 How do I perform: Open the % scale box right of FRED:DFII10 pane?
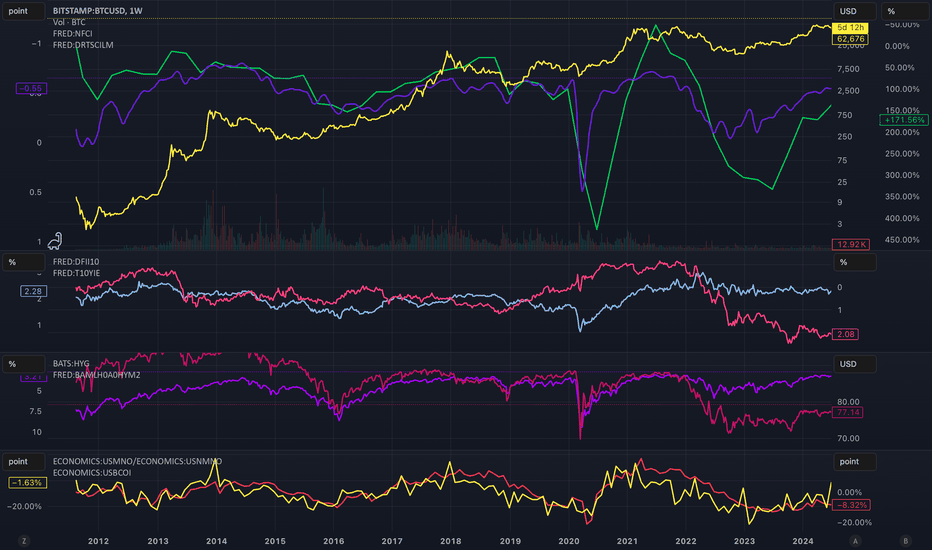coord(855,262)
